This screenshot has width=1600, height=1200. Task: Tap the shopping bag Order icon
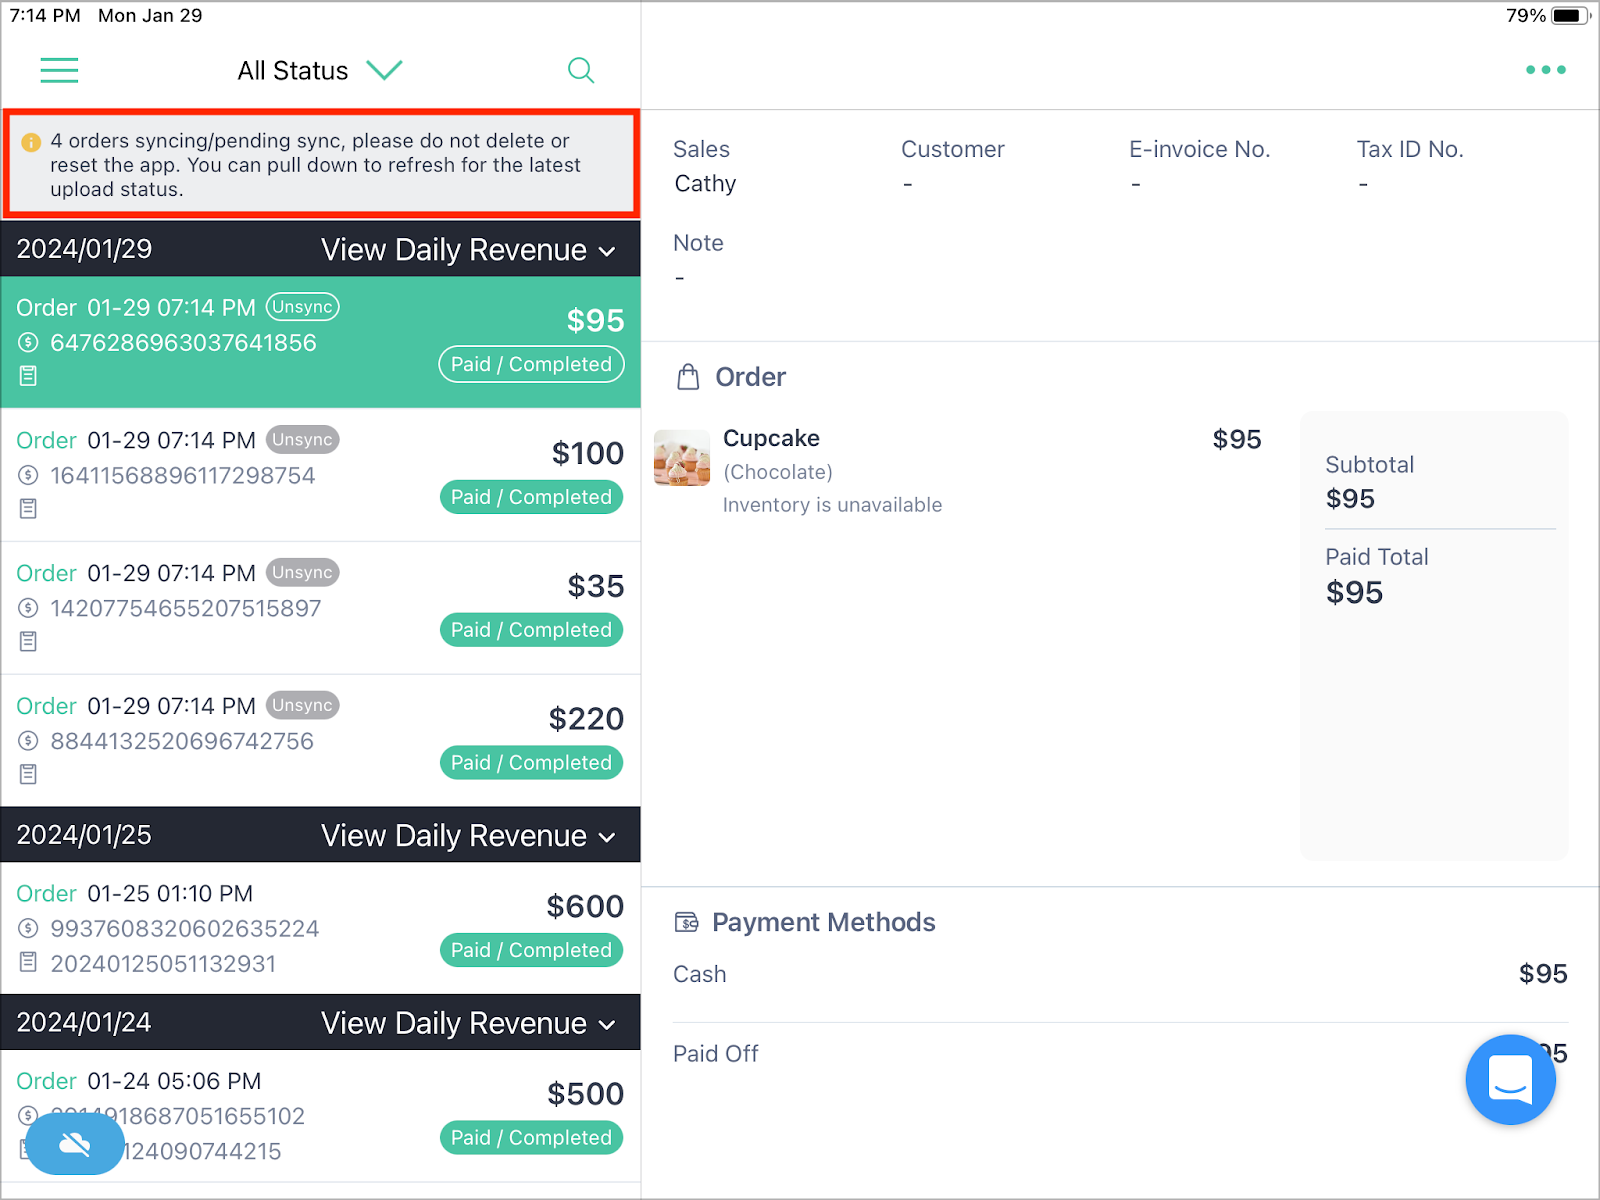coord(688,377)
